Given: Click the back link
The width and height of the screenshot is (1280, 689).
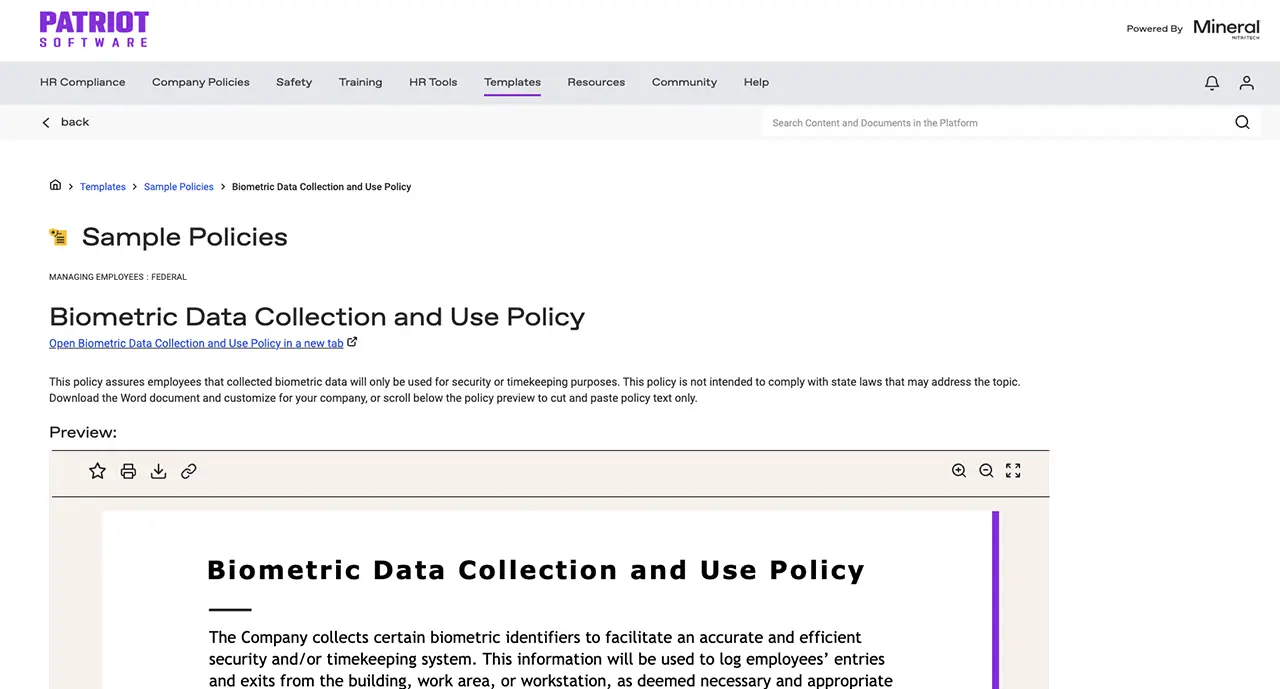Looking at the screenshot, I should click(x=75, y=122).
